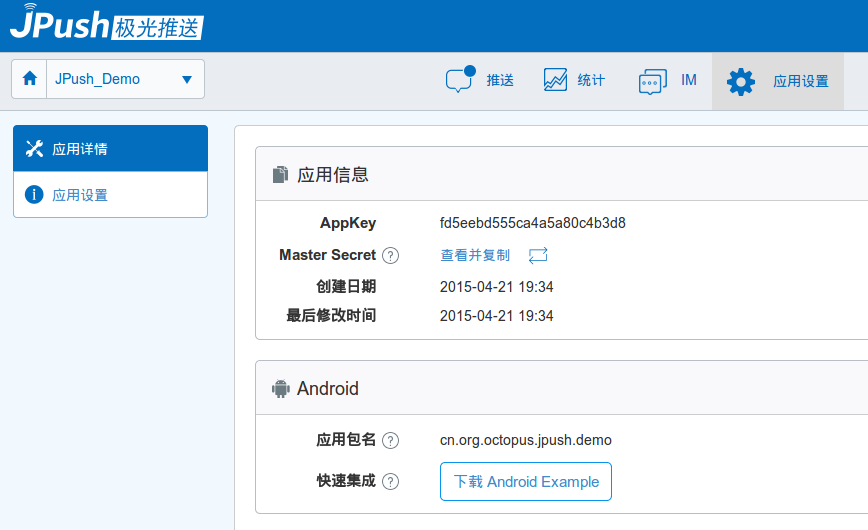
Task: Click the 创建日期 value 2015-04-21 19:34
Action: coord(497,287)
